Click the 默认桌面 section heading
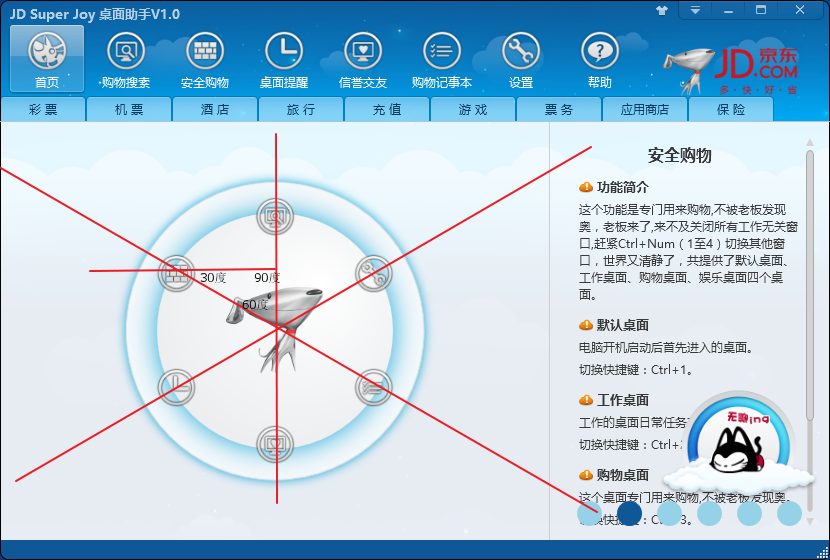Image resolution: width=830 pixels, height=560 pixels. coord(622,324)
